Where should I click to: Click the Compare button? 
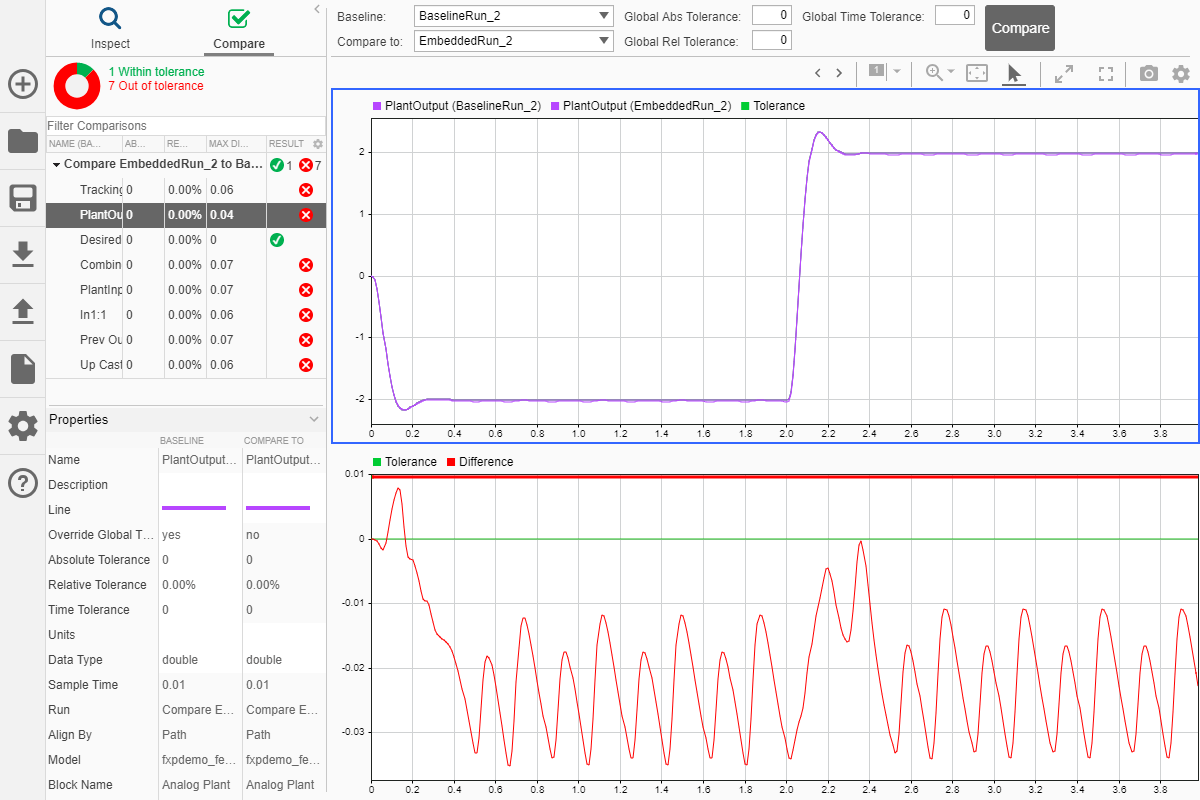1020,28
